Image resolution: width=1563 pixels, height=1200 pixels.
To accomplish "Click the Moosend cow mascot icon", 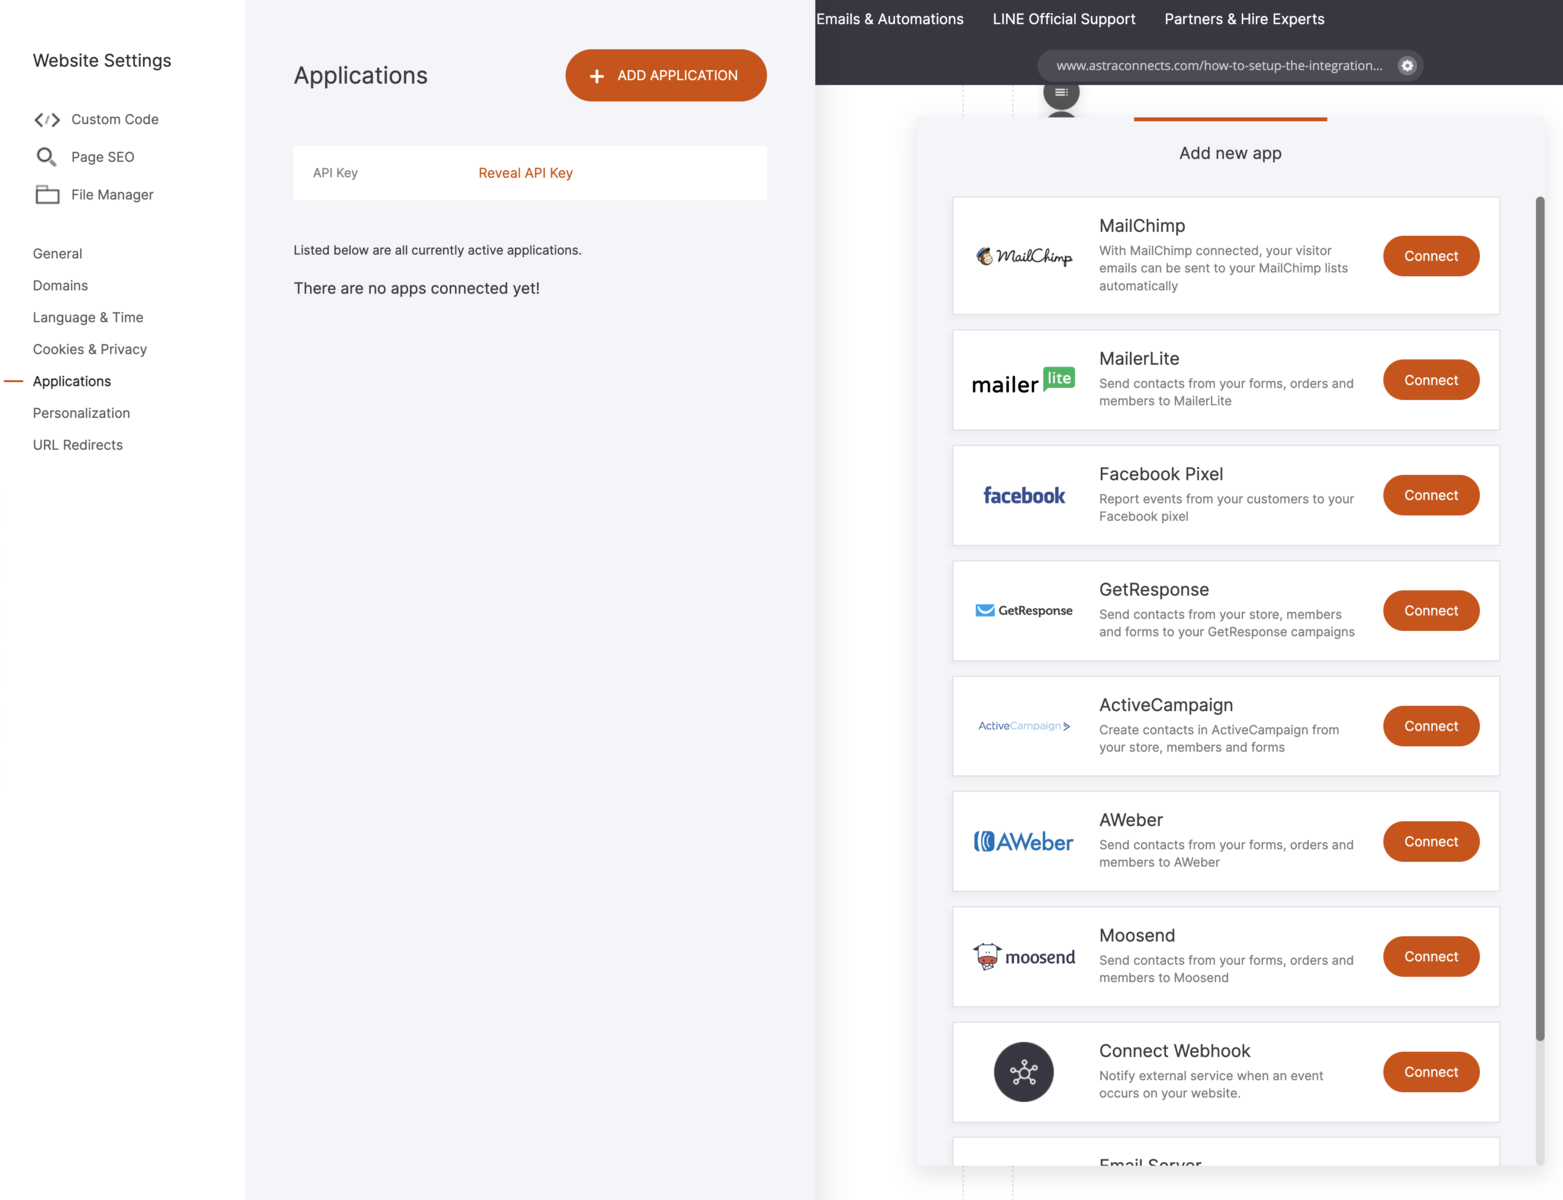I will (x=987, y=956).
